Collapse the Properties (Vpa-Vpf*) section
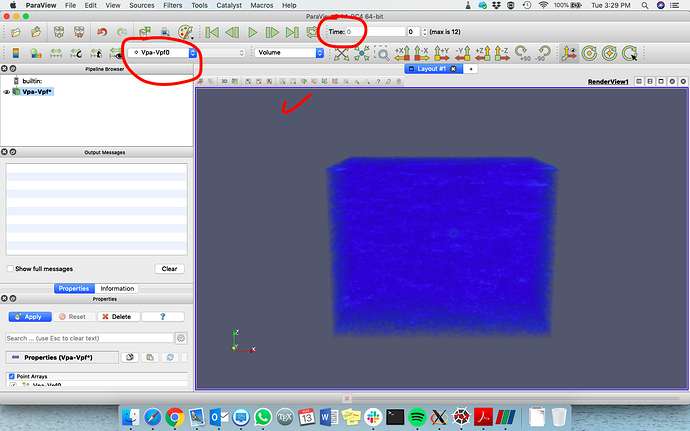 click(62, 357)
